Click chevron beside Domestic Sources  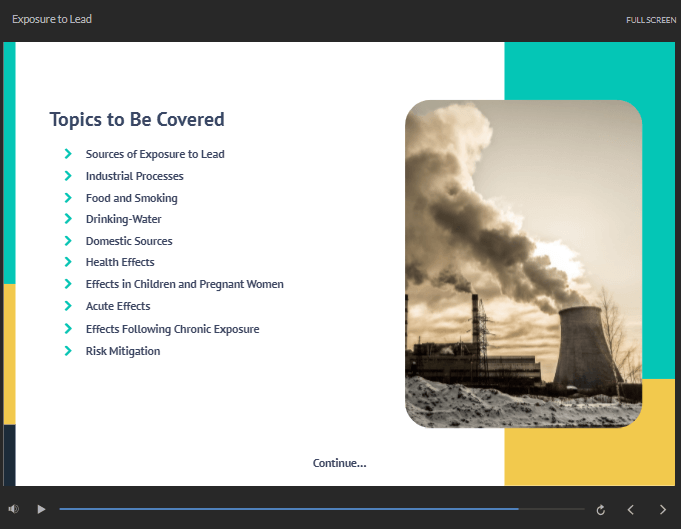68,241
